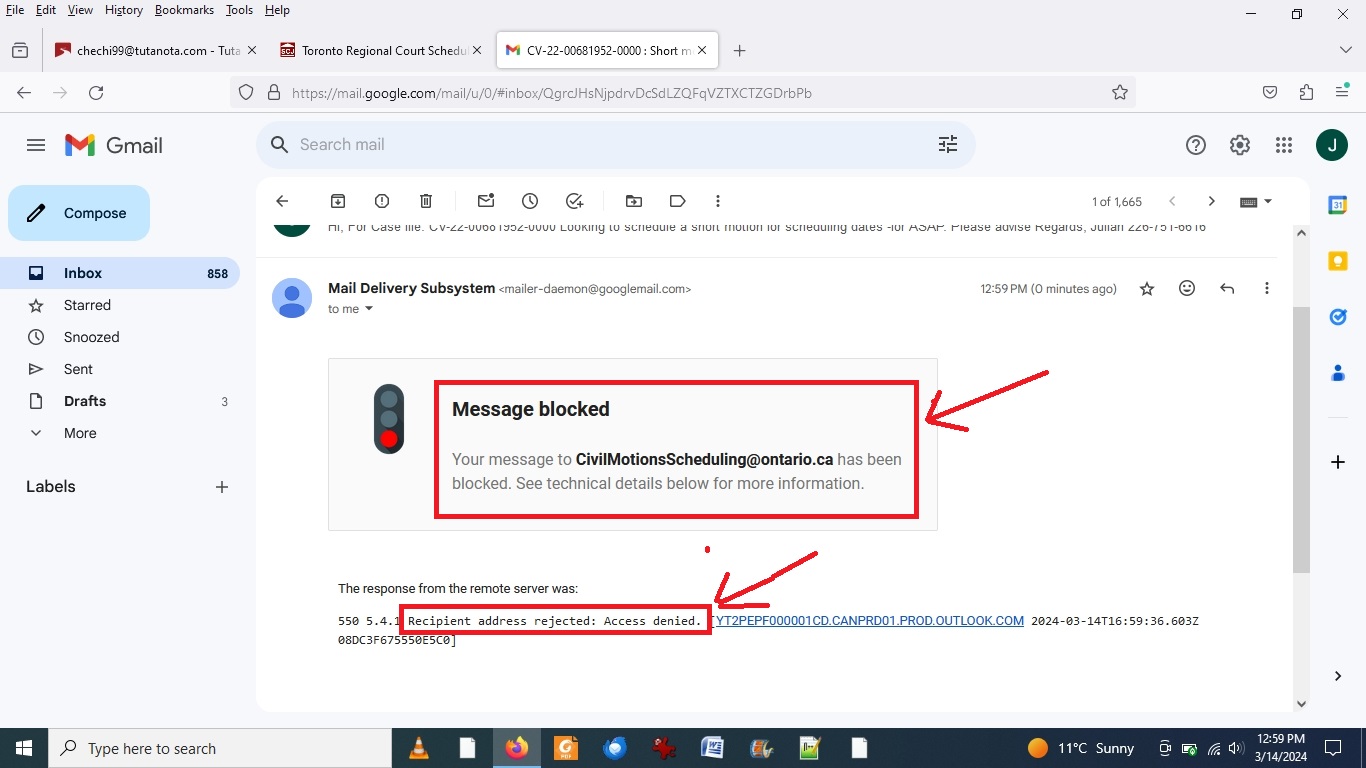The image size is (1366, 768).
Task: Star the Mail Delivery Subsystem message
Action: [x=1147, y=288]
